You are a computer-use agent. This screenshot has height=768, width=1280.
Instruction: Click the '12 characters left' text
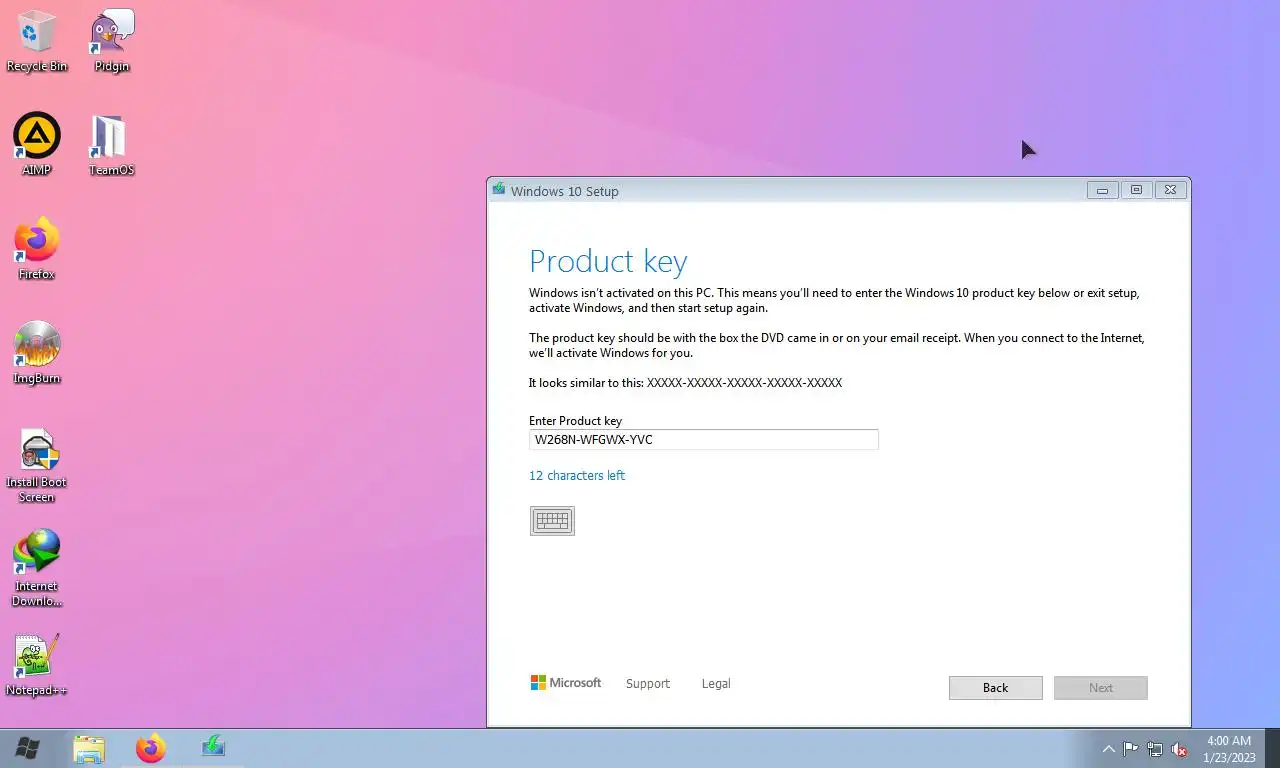pyautogui.click(x=577, y=475)
